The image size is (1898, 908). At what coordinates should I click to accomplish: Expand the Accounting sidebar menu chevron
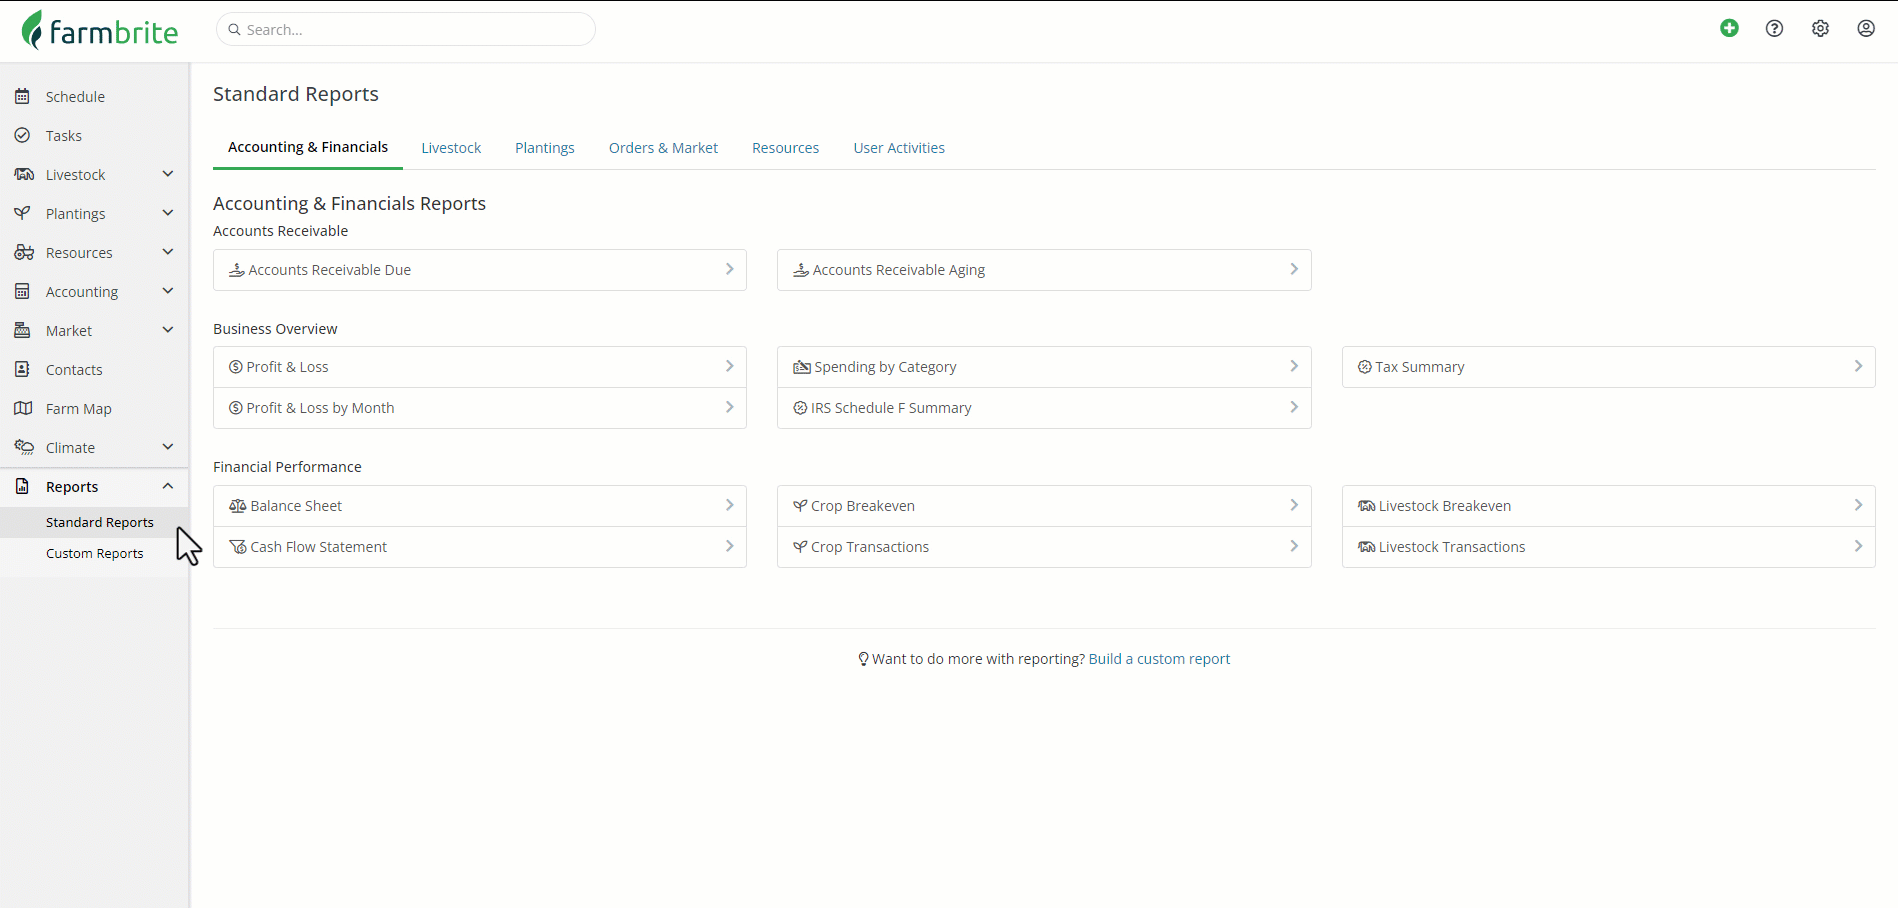(168, 291)
